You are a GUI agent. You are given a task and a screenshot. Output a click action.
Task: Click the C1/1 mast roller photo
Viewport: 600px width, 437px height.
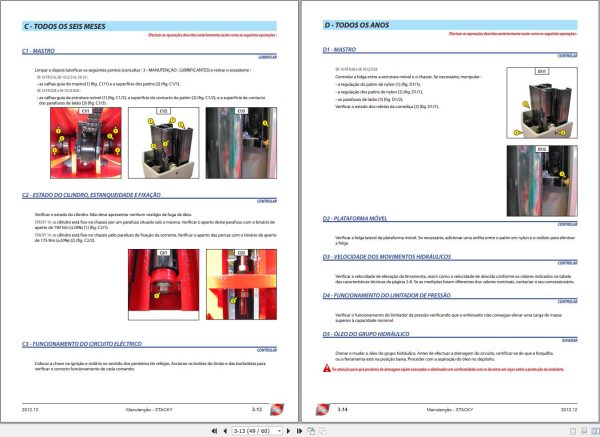[86, 143]
